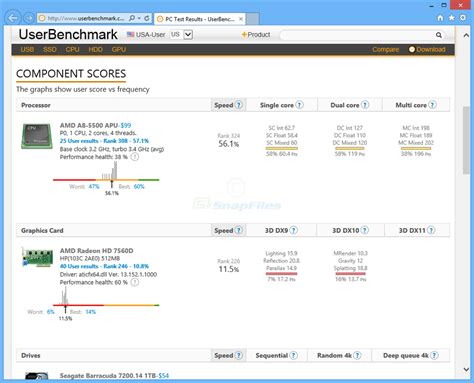Open browser home icon
Screen dimensions: 474x383
[x=440, y=18]
